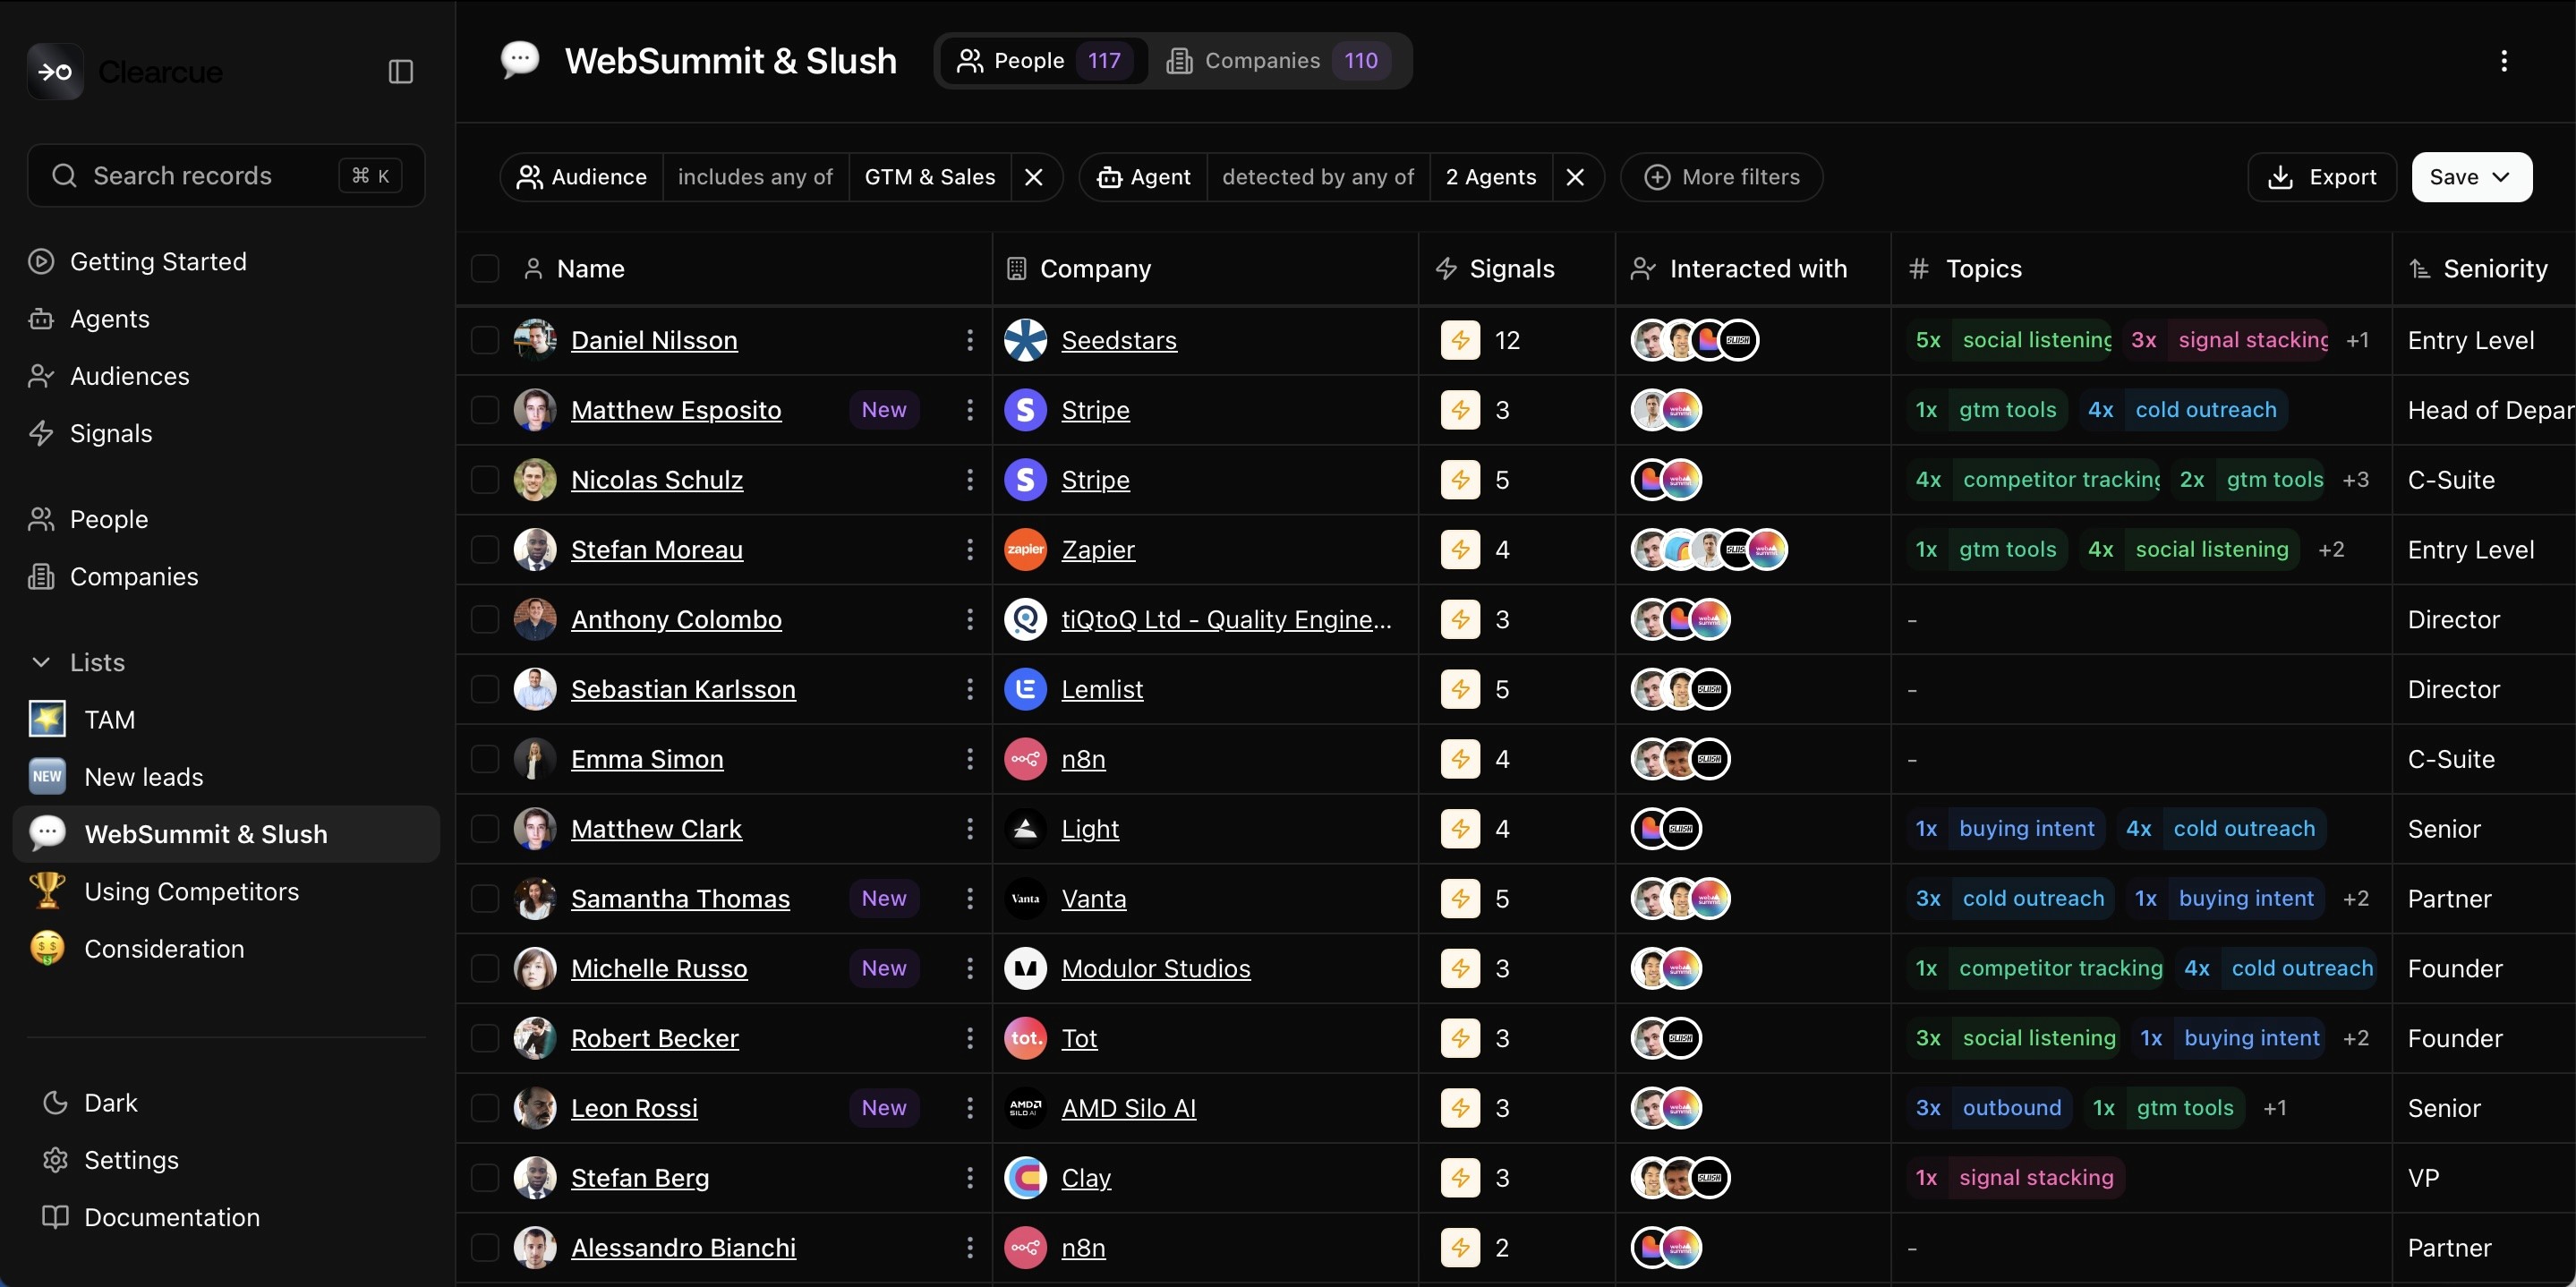Remove the Agent filter with X
2576x1287 pixels.
tap(1575, 177)
